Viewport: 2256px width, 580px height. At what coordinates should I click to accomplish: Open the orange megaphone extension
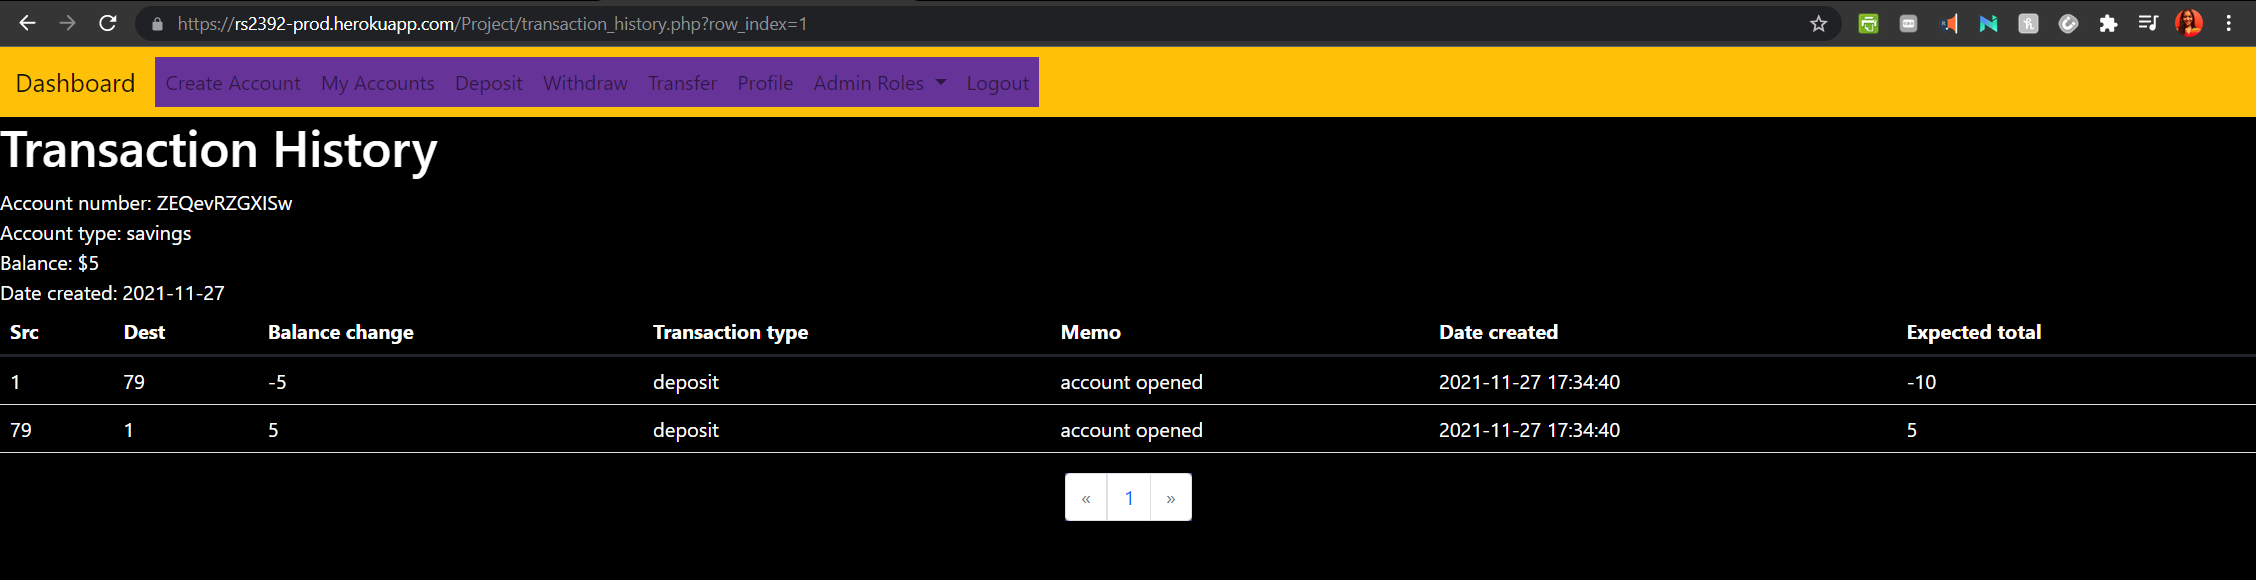click(1948, 23)
